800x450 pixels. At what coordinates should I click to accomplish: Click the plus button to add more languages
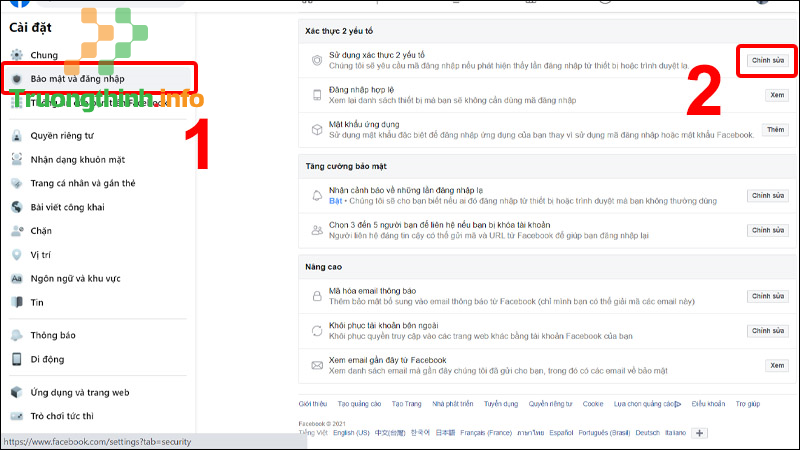(x=699, y=433)
